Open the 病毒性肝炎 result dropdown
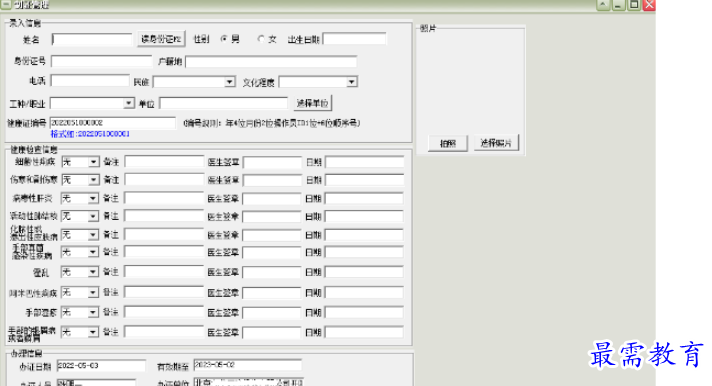712x386 pixels. coord(93,198)
